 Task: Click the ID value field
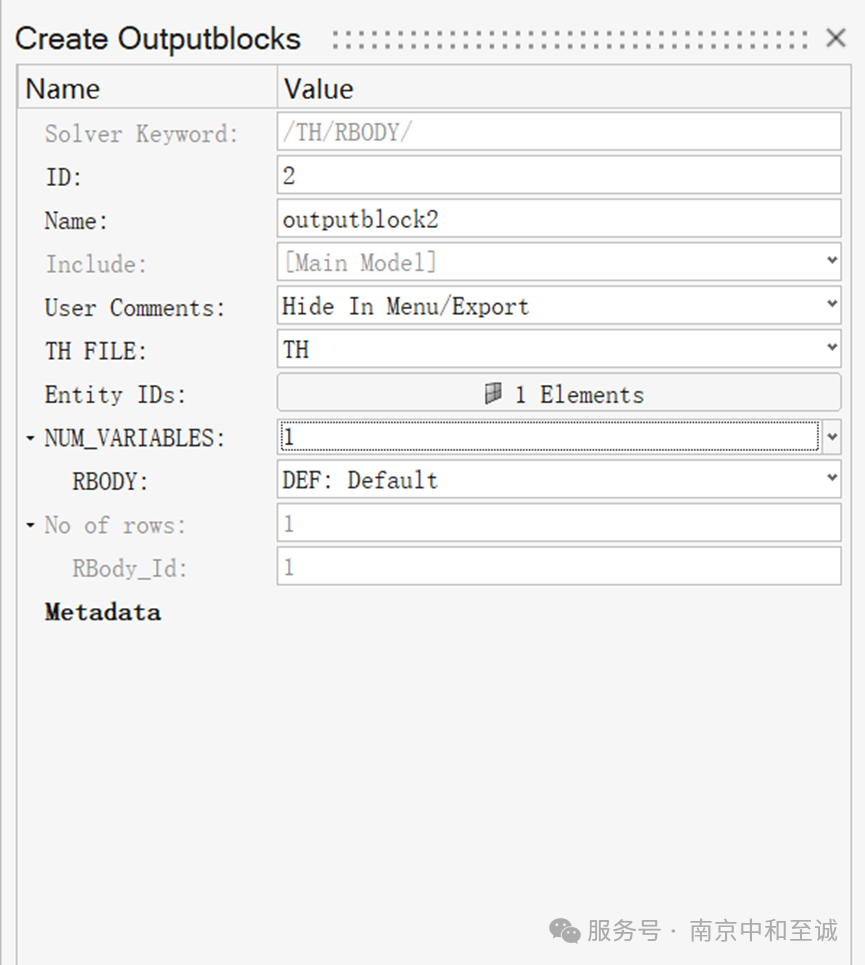(x=559, y=175)
